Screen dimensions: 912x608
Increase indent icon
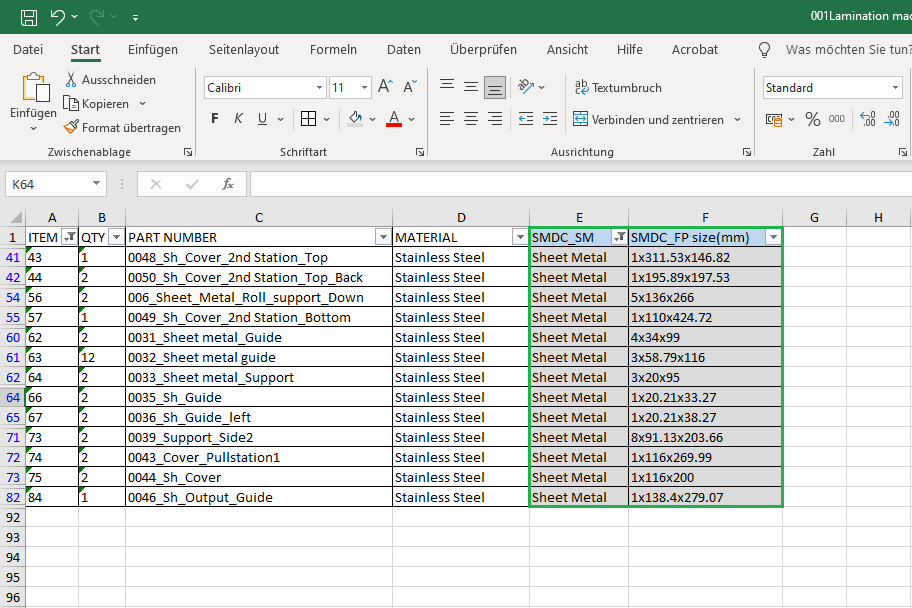point(550,119)
